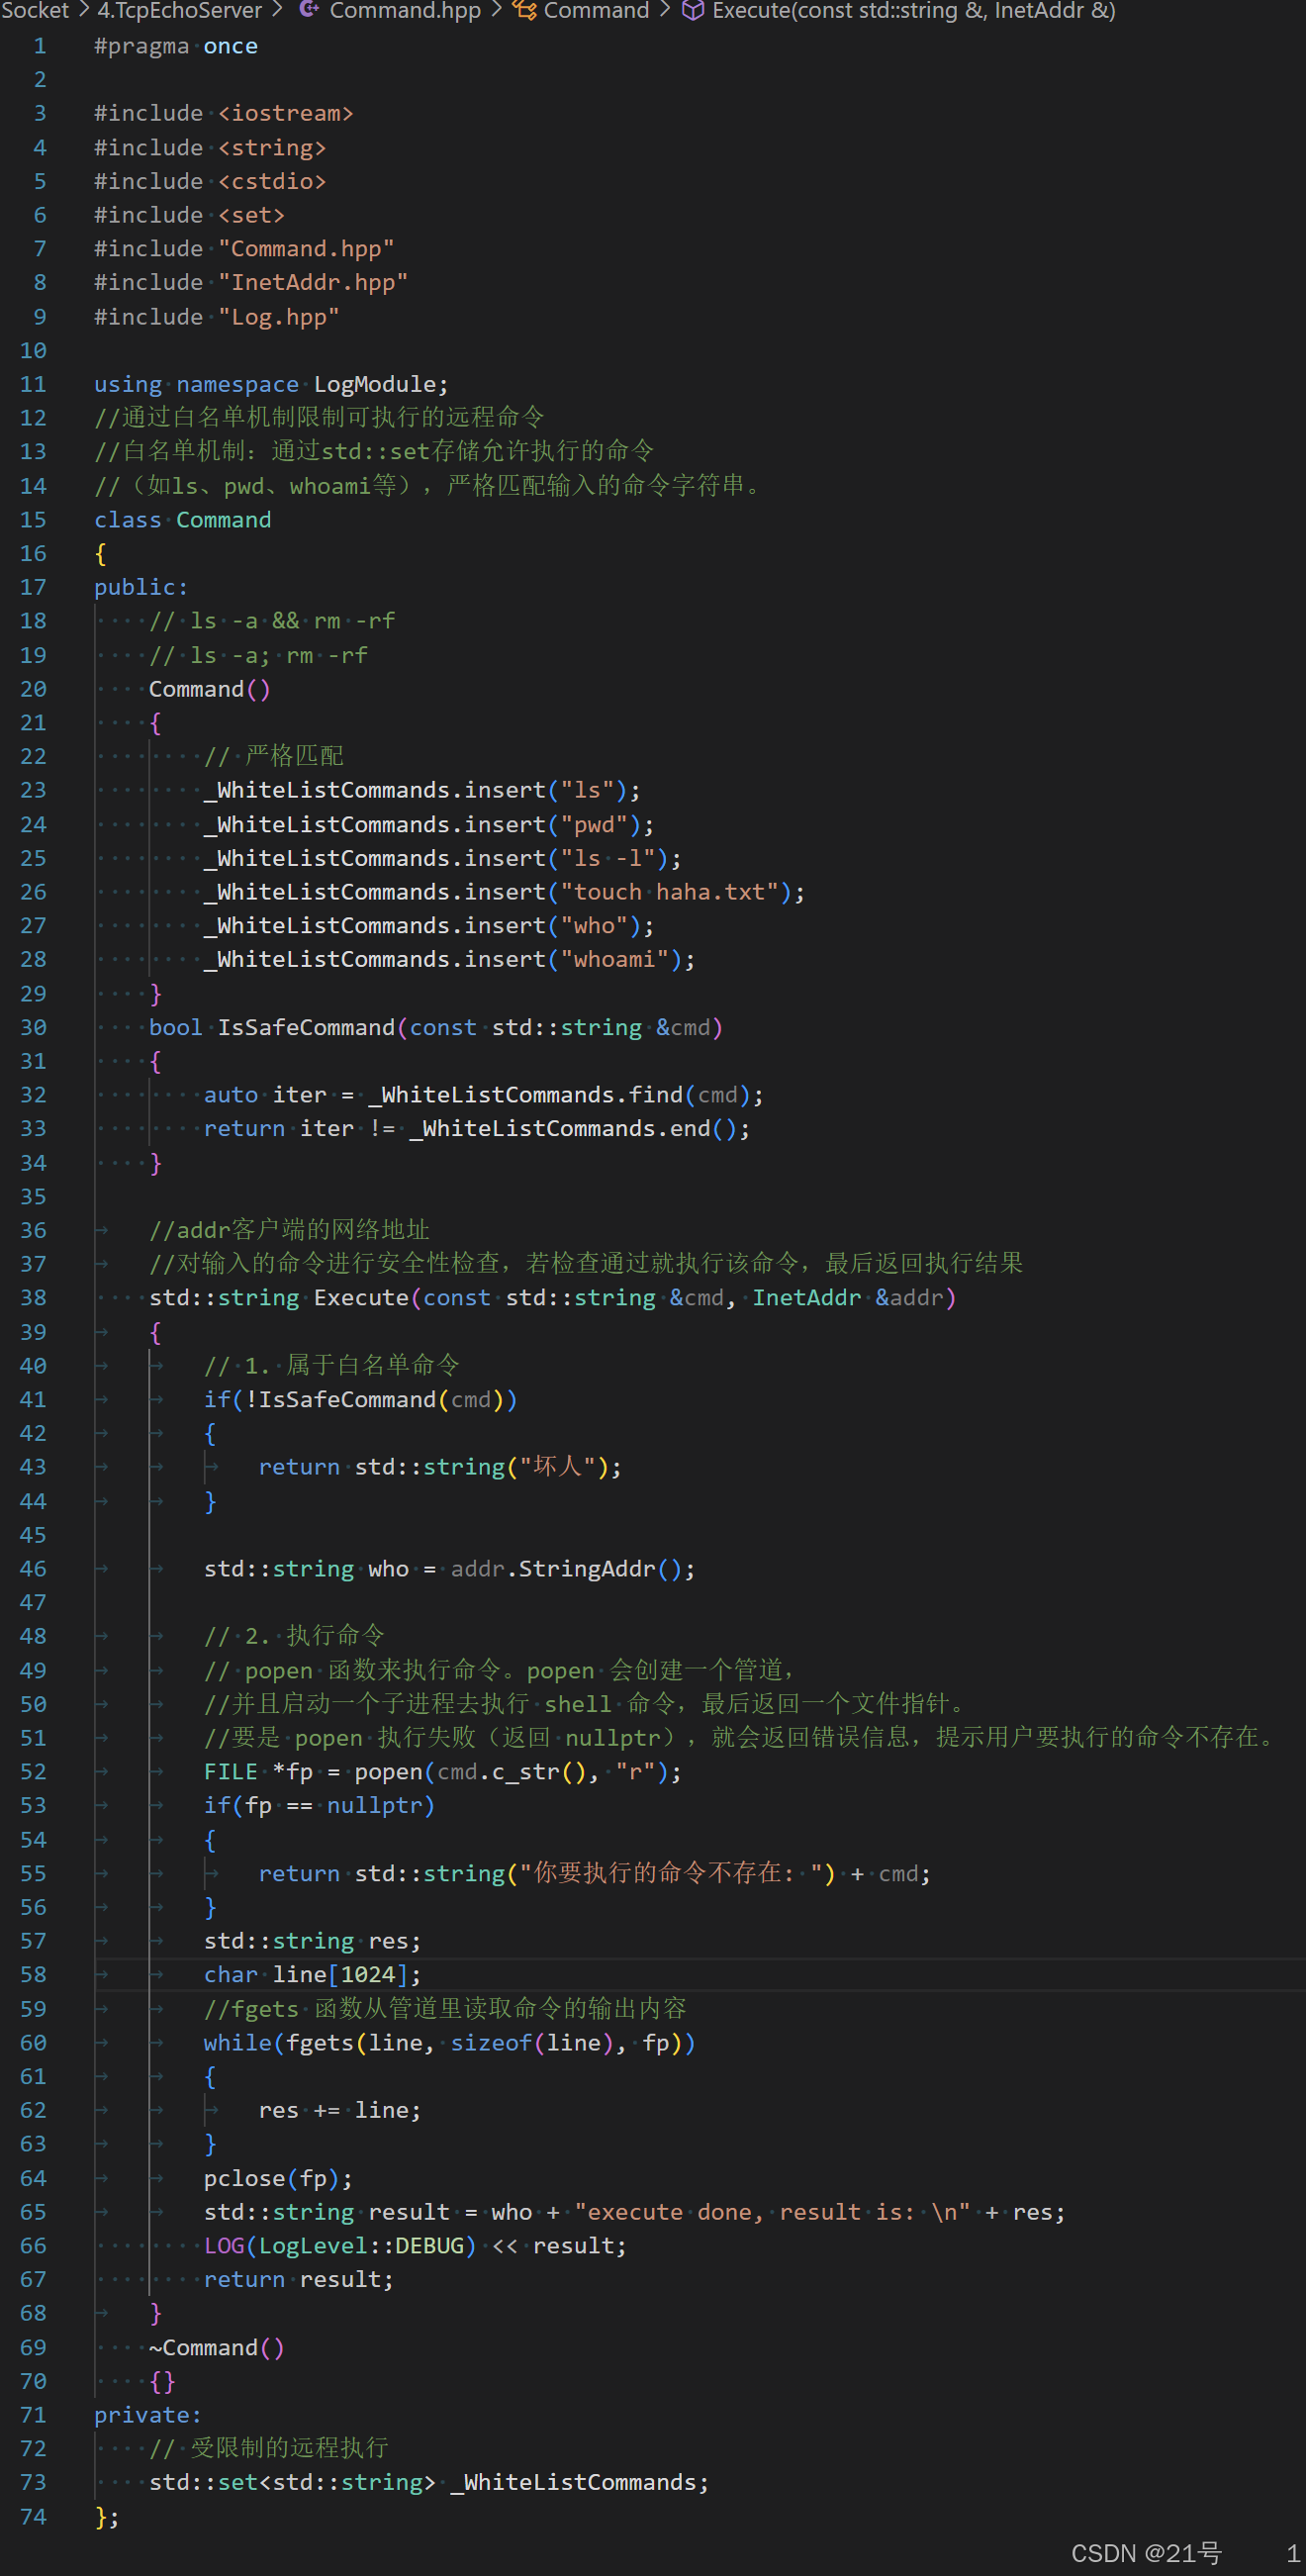The height and width of the screenshot is (2576, 1306).
Task: Click 'char line[1024];' declaration
Action: tap(313, 1974)
